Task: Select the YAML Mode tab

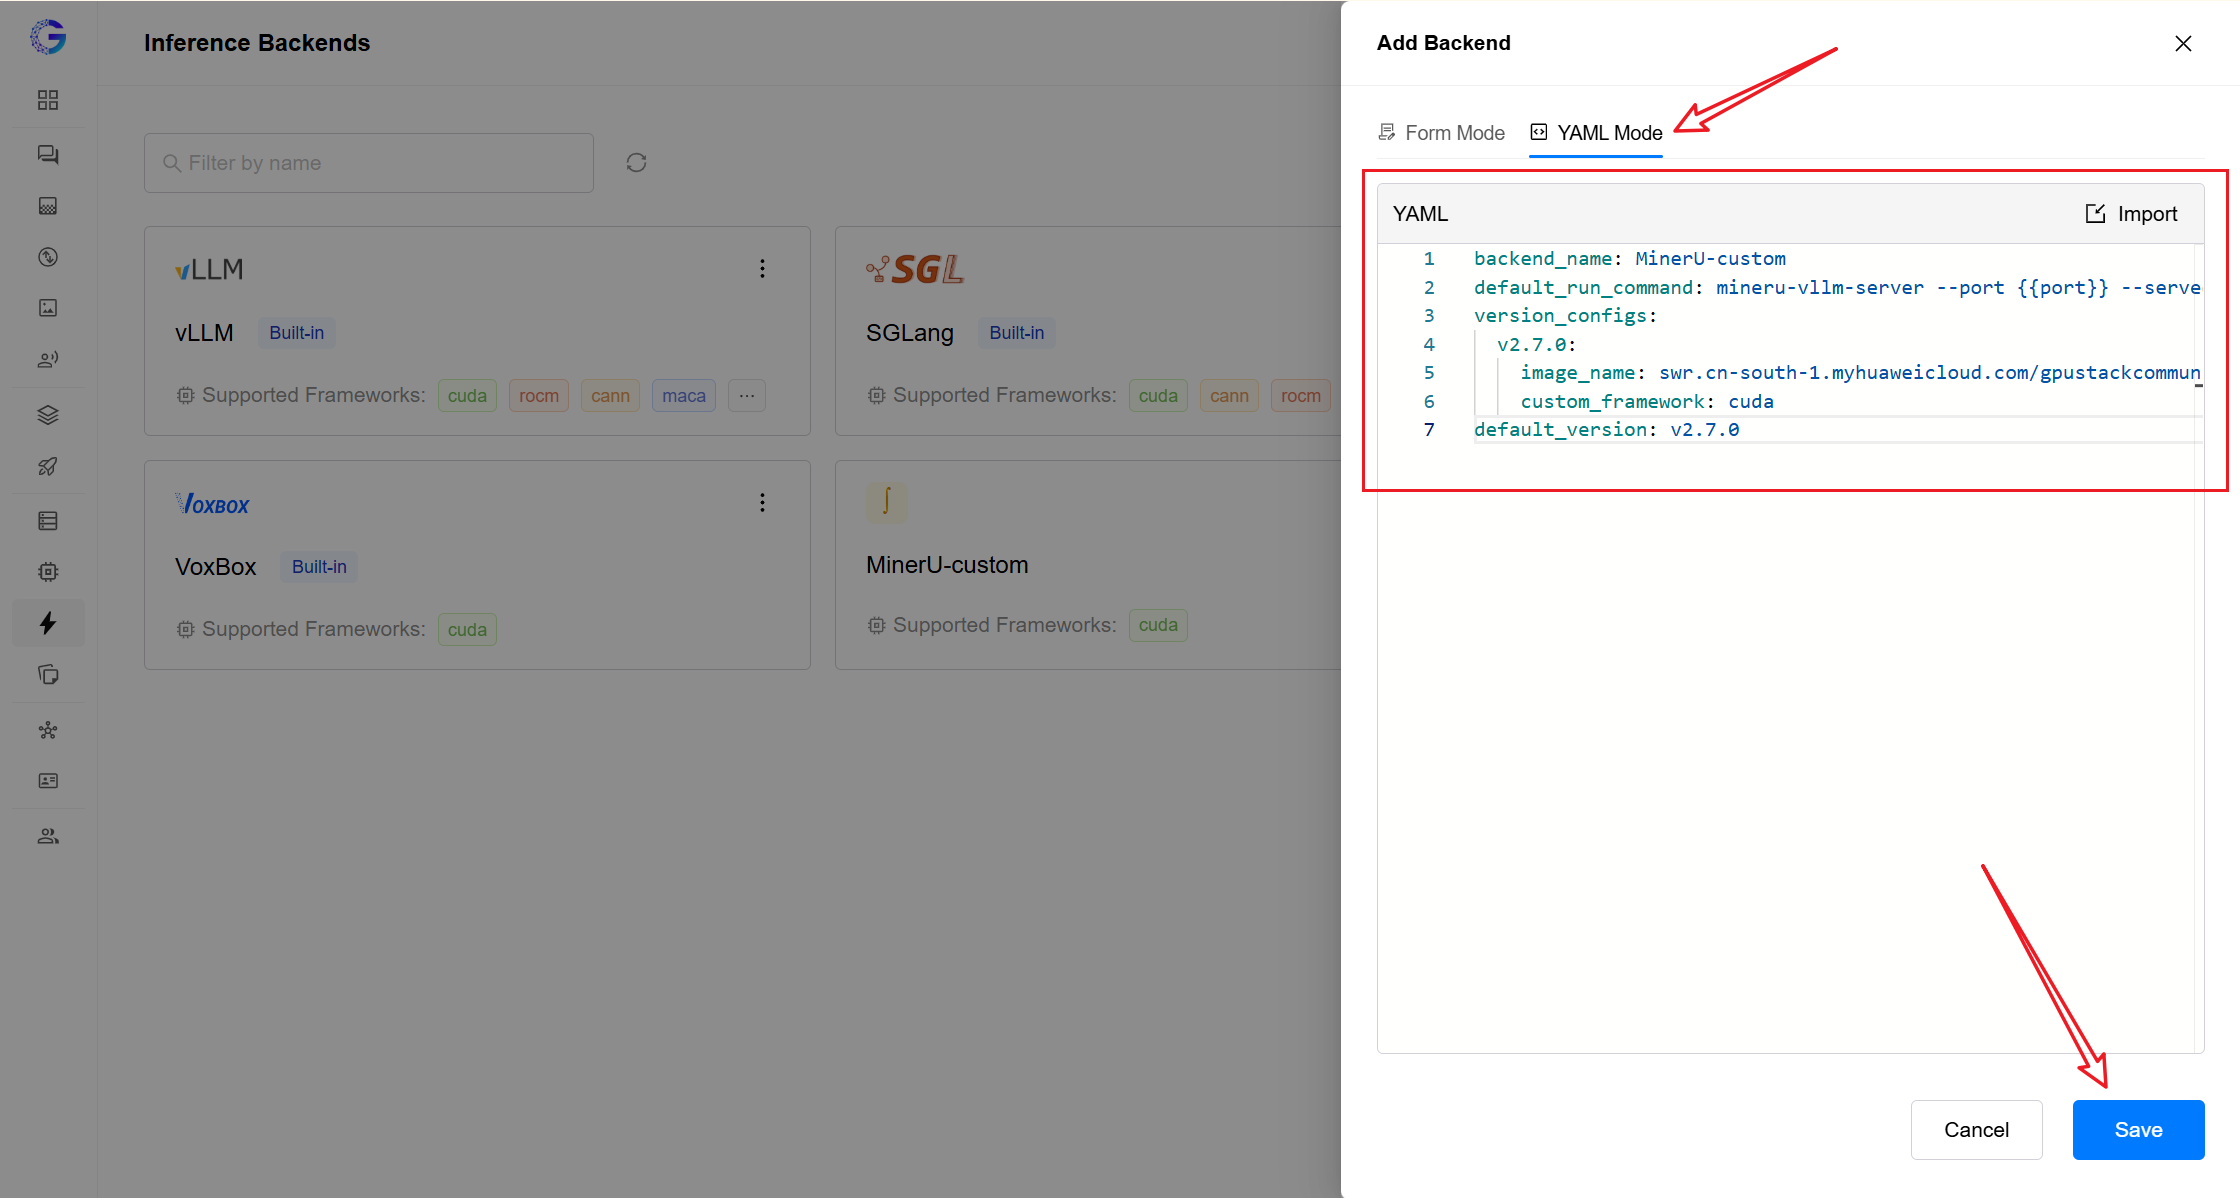Action: pyautogui.click(x=1596, y=133)
